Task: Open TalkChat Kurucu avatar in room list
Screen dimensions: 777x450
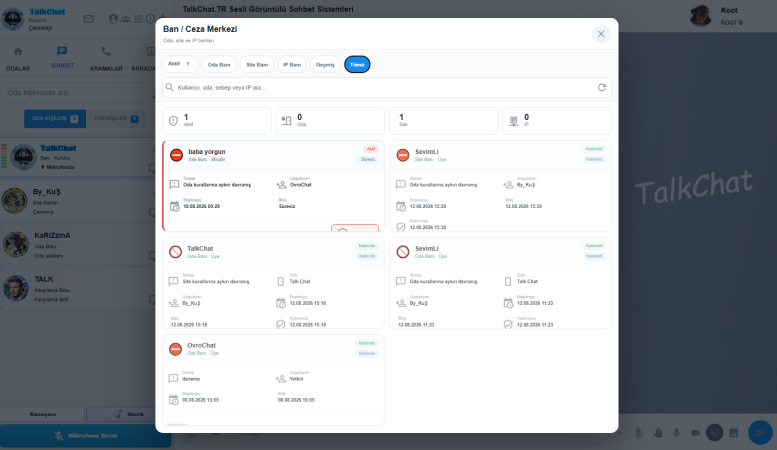Action: tap(23, 157)
